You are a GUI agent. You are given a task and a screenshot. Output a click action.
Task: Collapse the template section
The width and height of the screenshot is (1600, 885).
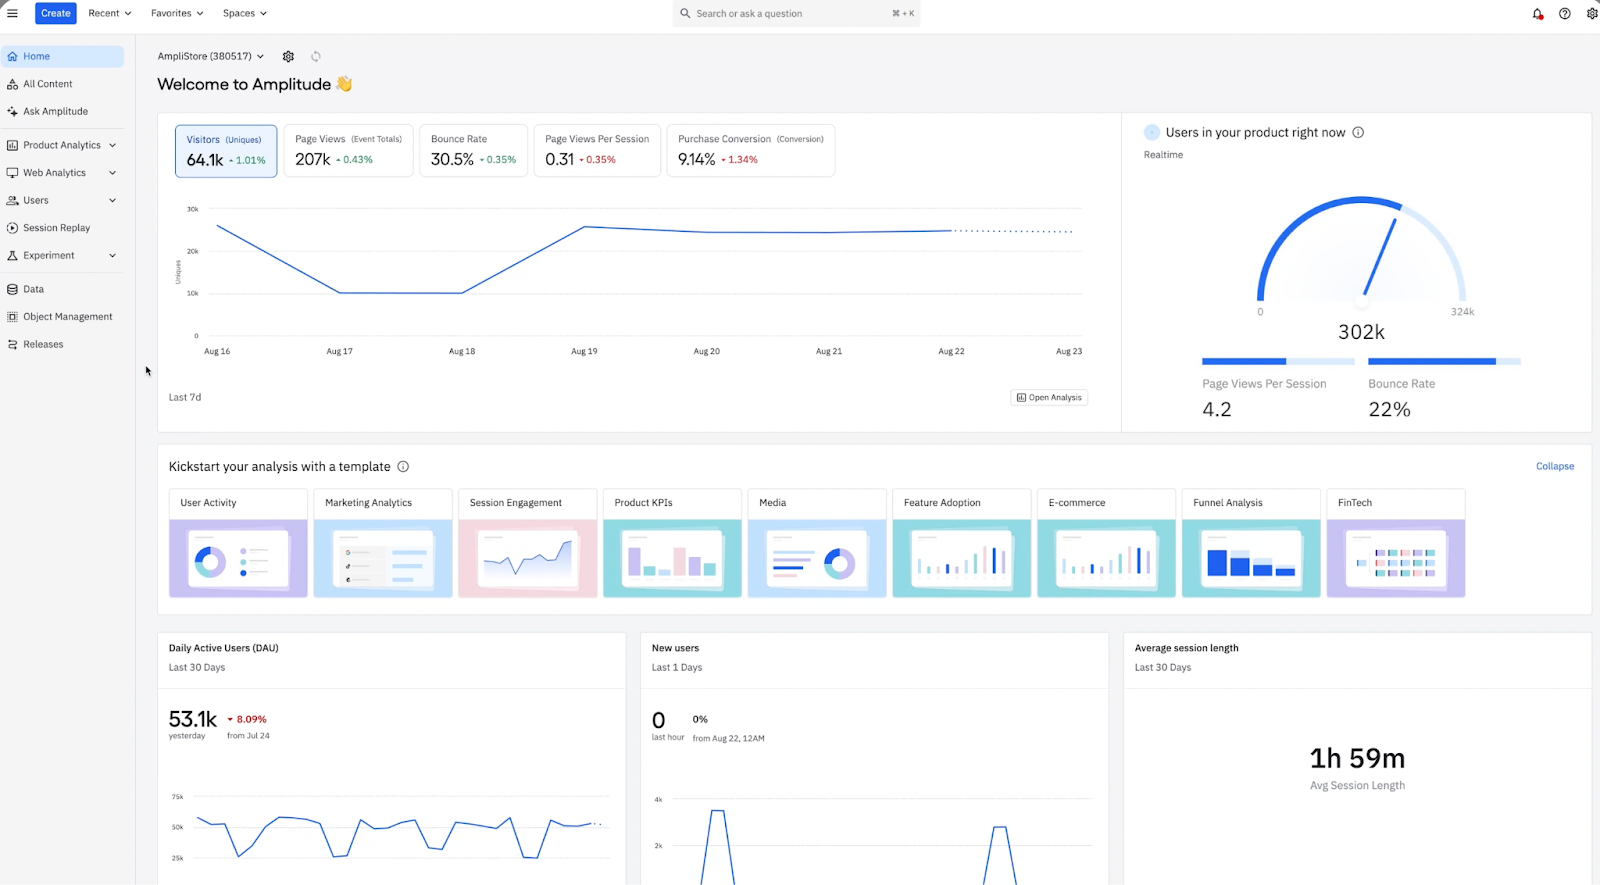(x=1555, y=467)
